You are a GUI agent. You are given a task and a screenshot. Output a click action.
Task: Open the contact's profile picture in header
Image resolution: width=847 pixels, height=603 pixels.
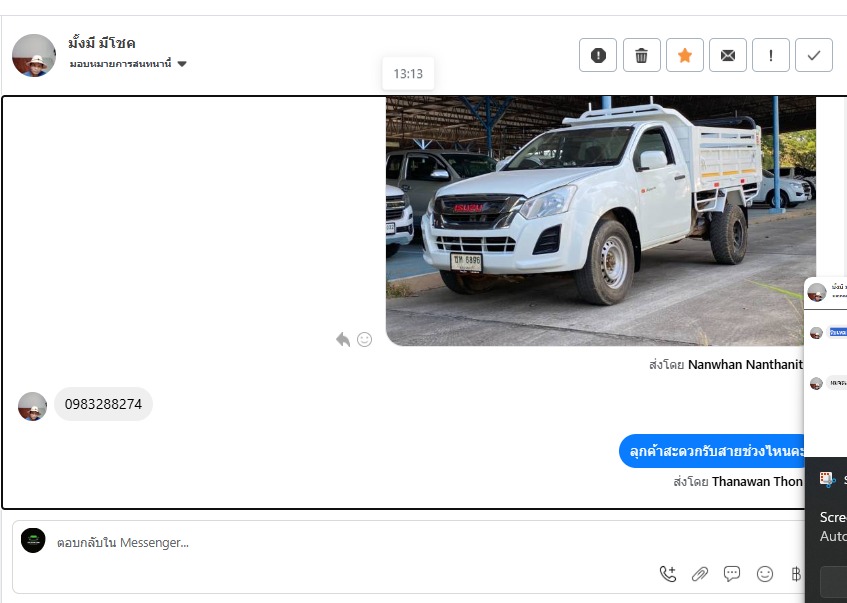(x=34, y=55)
